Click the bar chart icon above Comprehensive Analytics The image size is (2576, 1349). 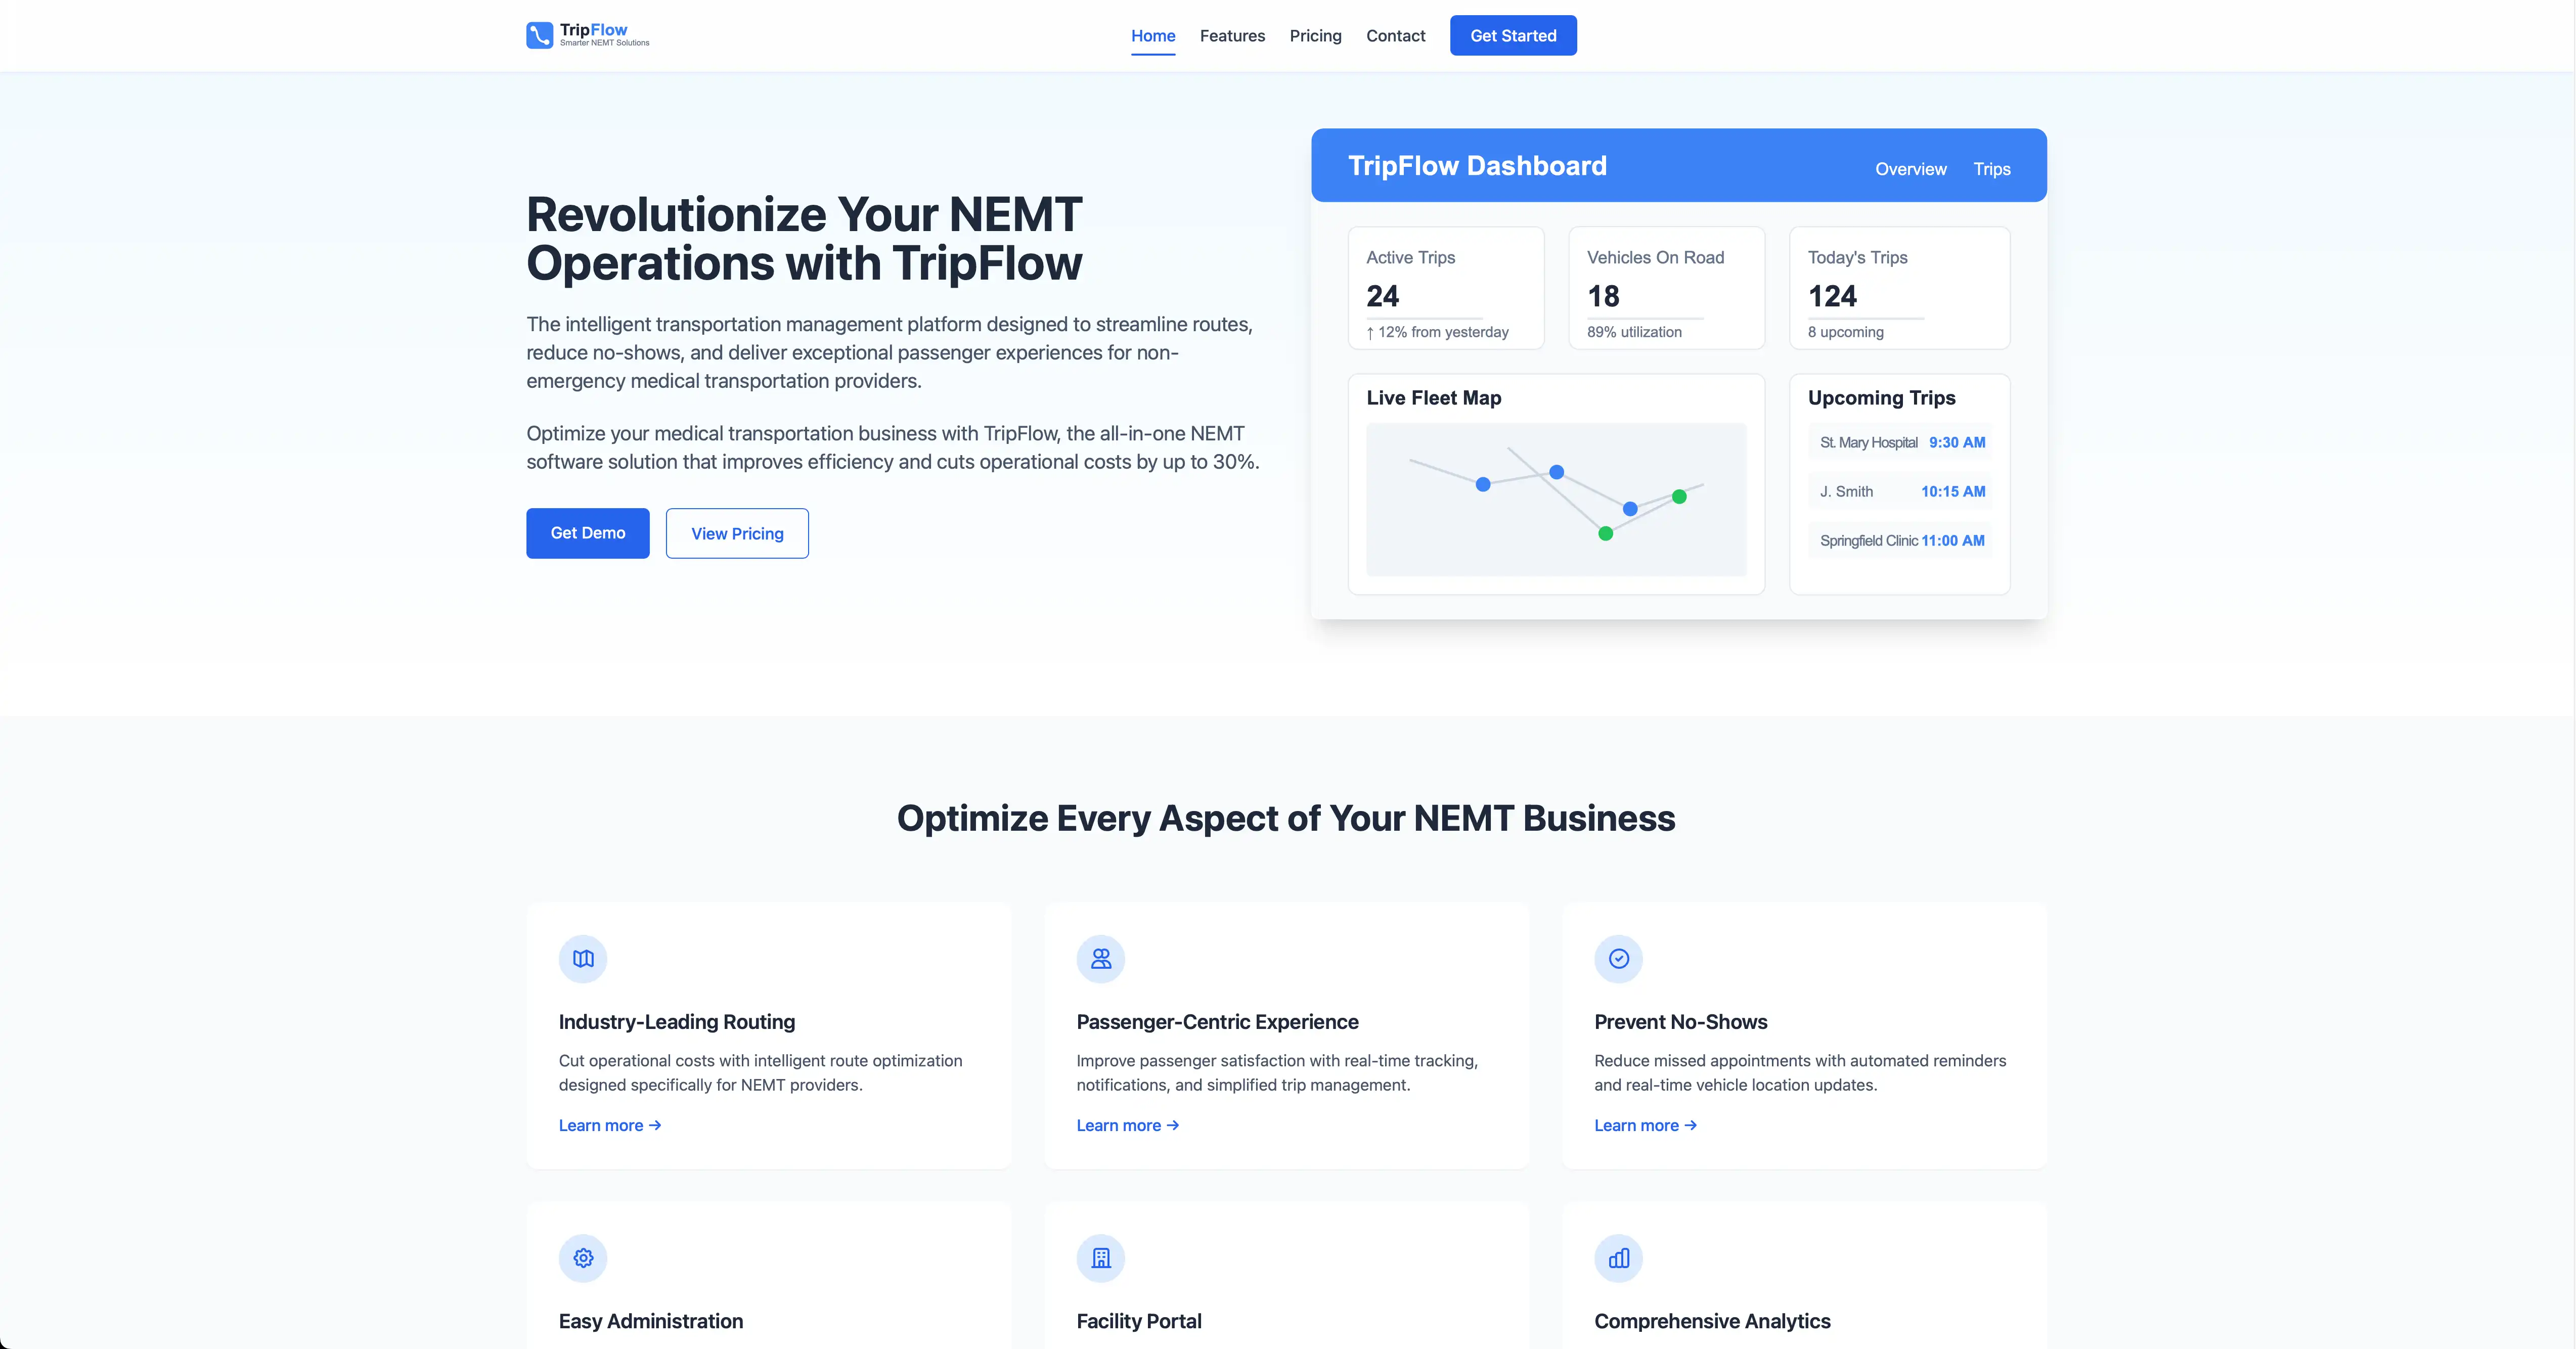[1619, 1258]
